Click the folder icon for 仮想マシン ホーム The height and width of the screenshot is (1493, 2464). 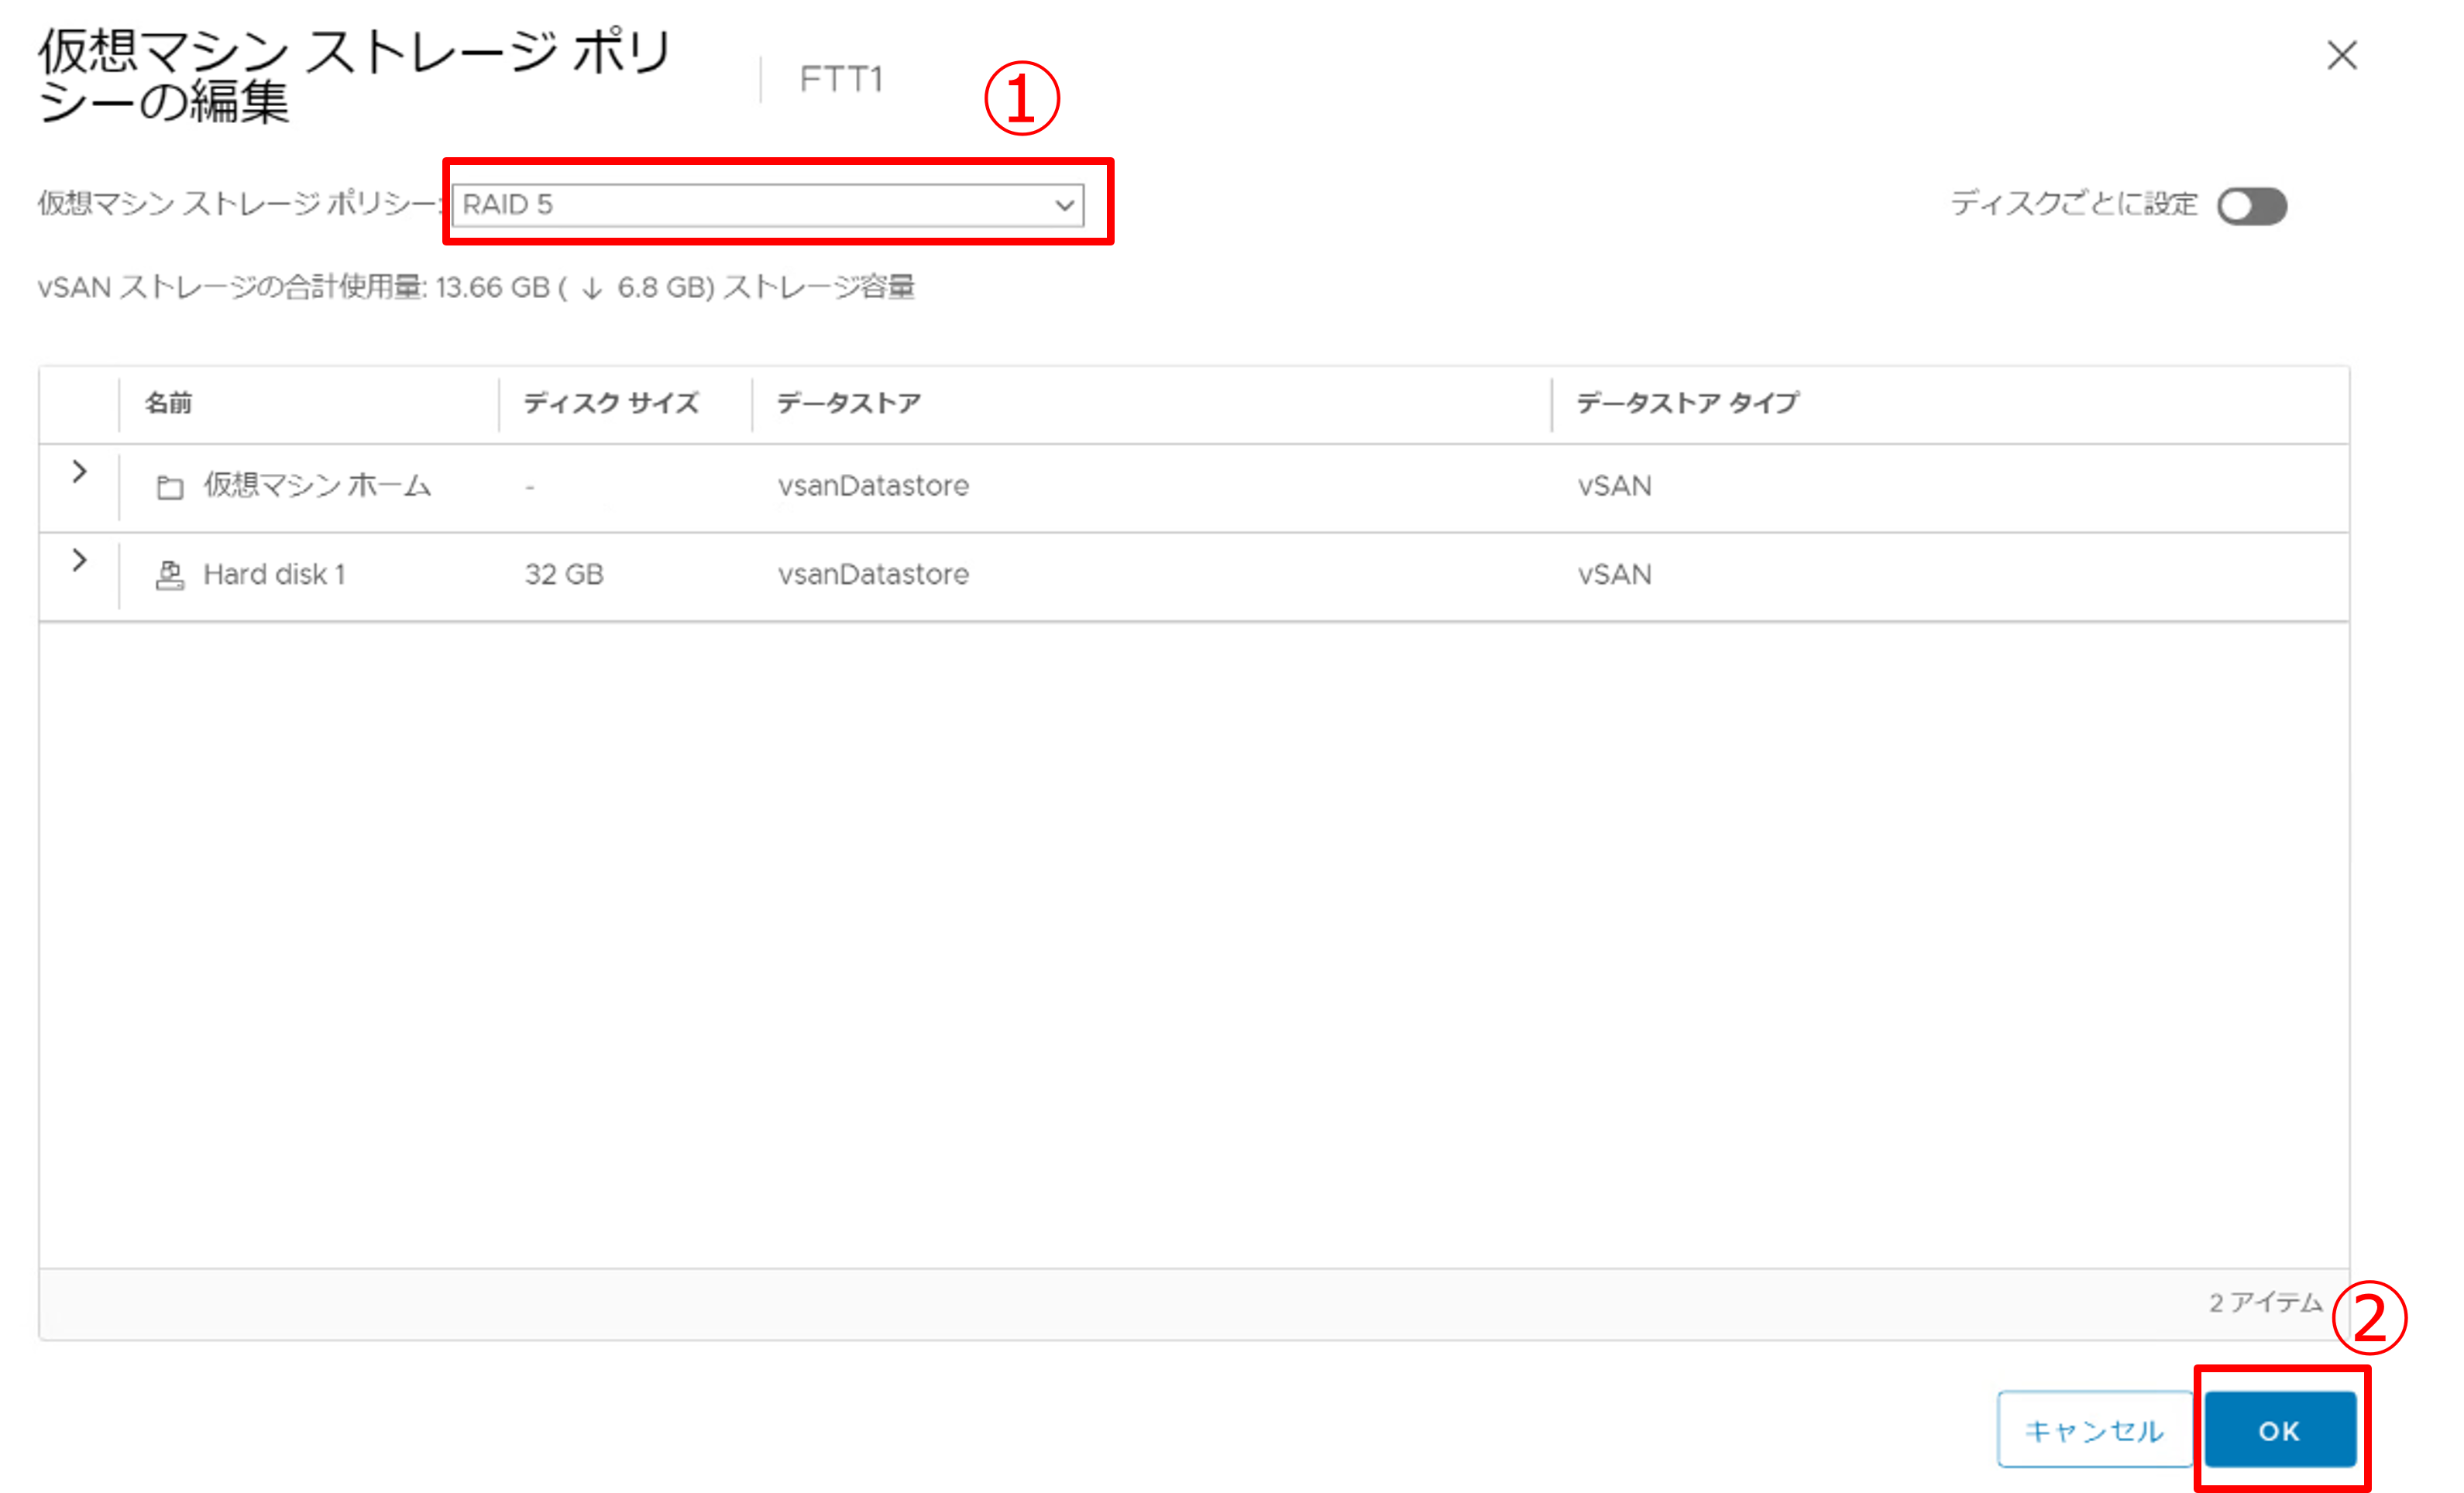pos(170,487)
